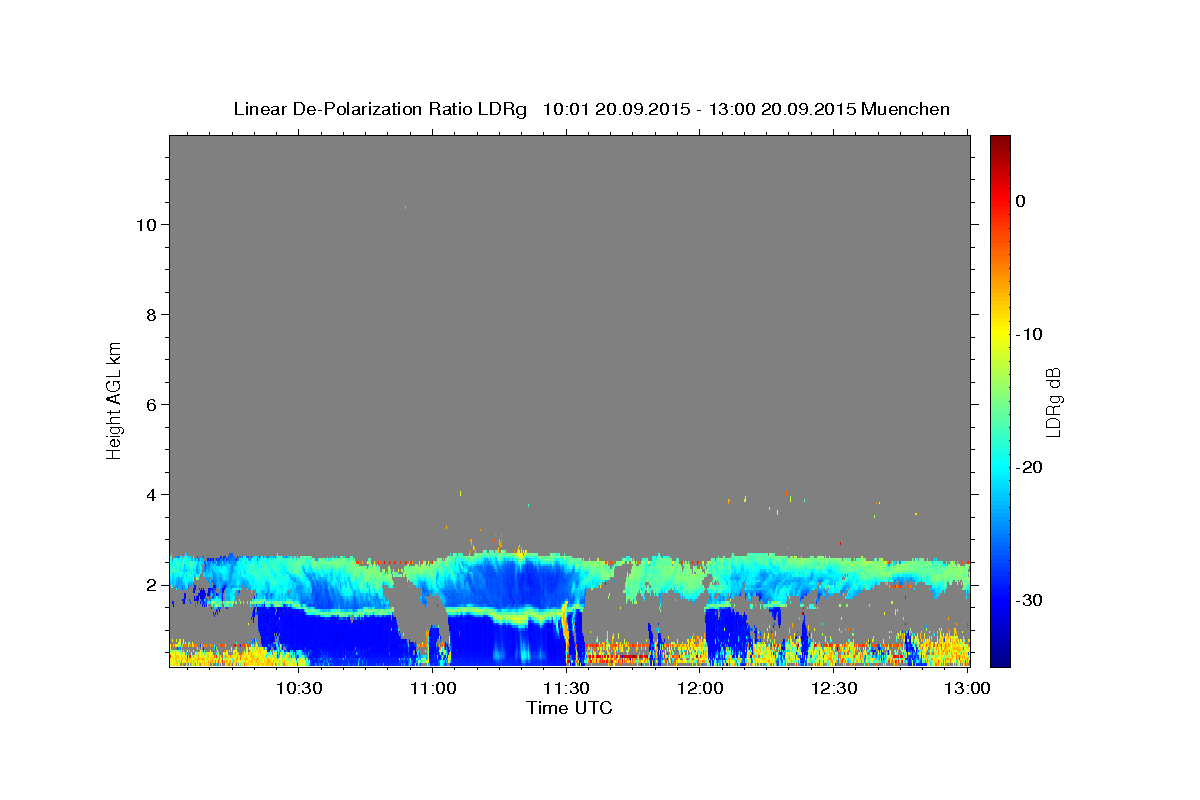Click the 10:30 time tick label
Viewport: 1200px width, 800px height.
(298, 688)
